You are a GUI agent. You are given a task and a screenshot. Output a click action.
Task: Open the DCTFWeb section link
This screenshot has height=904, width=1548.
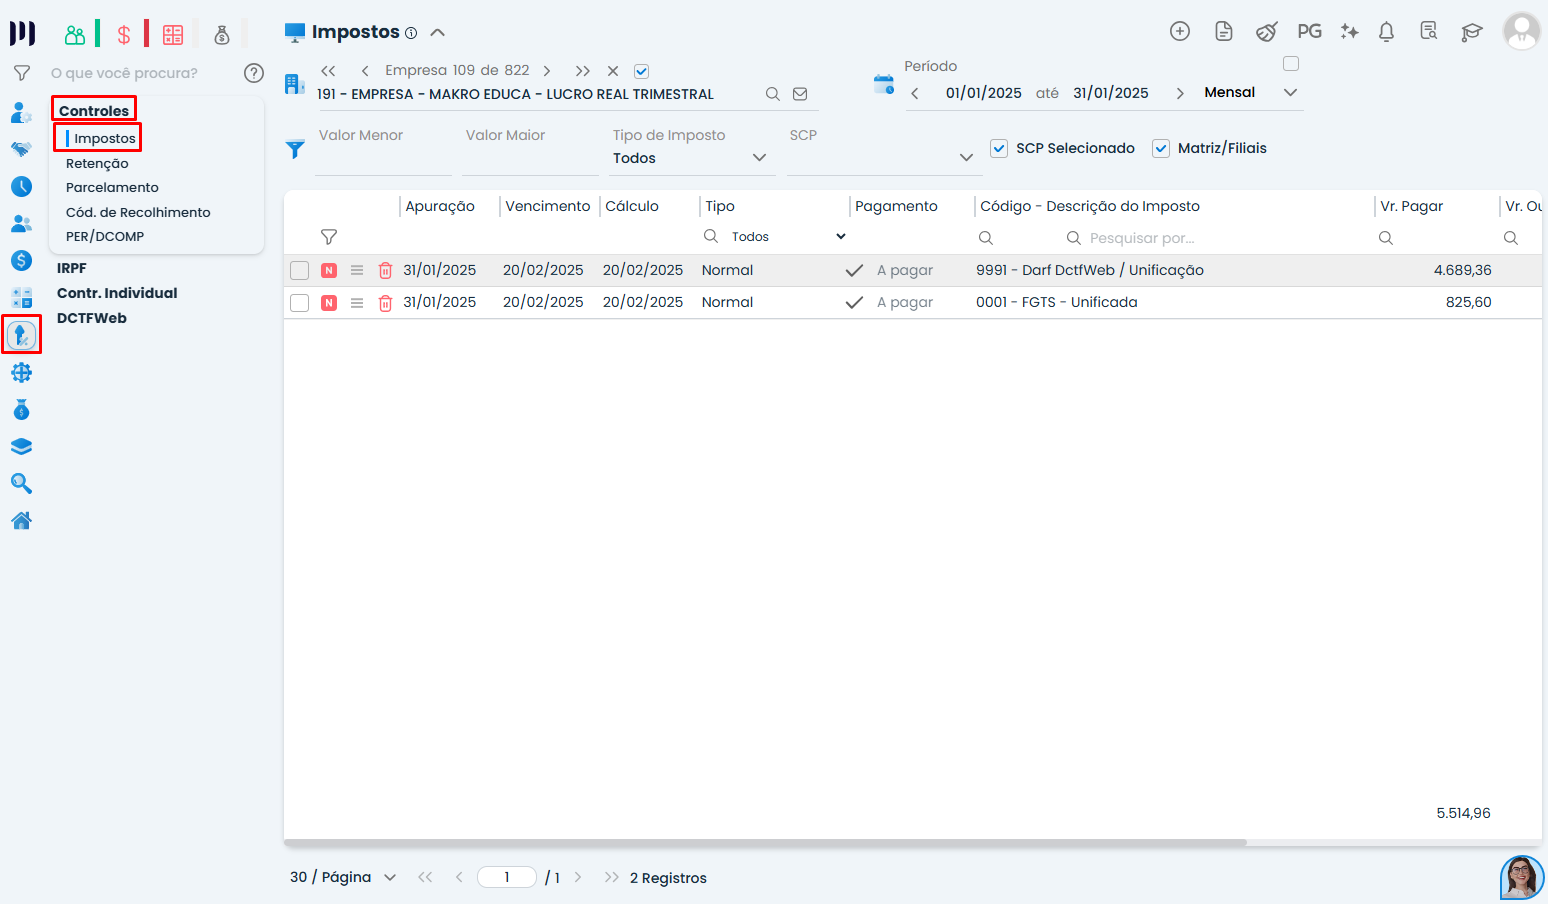(92, 318)
